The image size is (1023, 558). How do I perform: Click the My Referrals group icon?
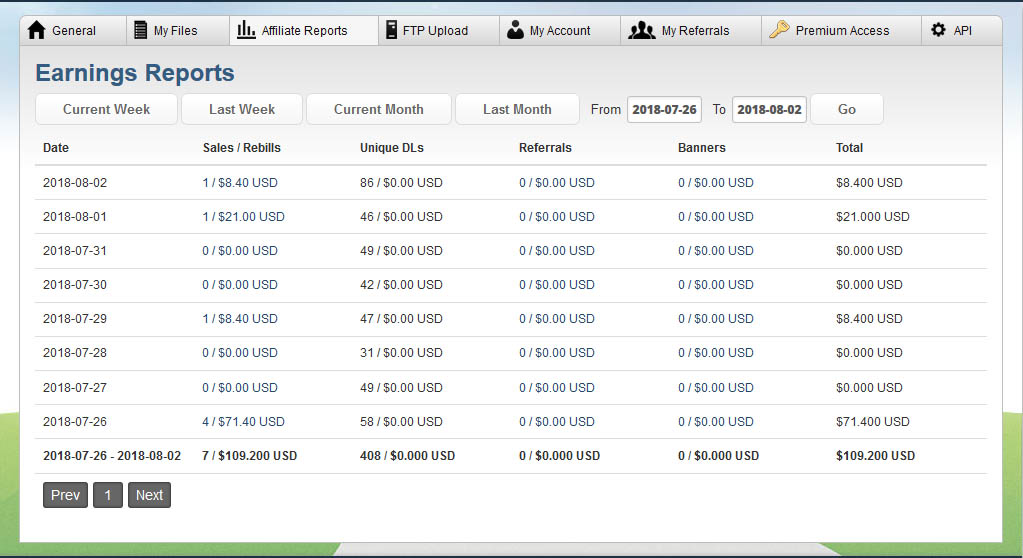641,30
